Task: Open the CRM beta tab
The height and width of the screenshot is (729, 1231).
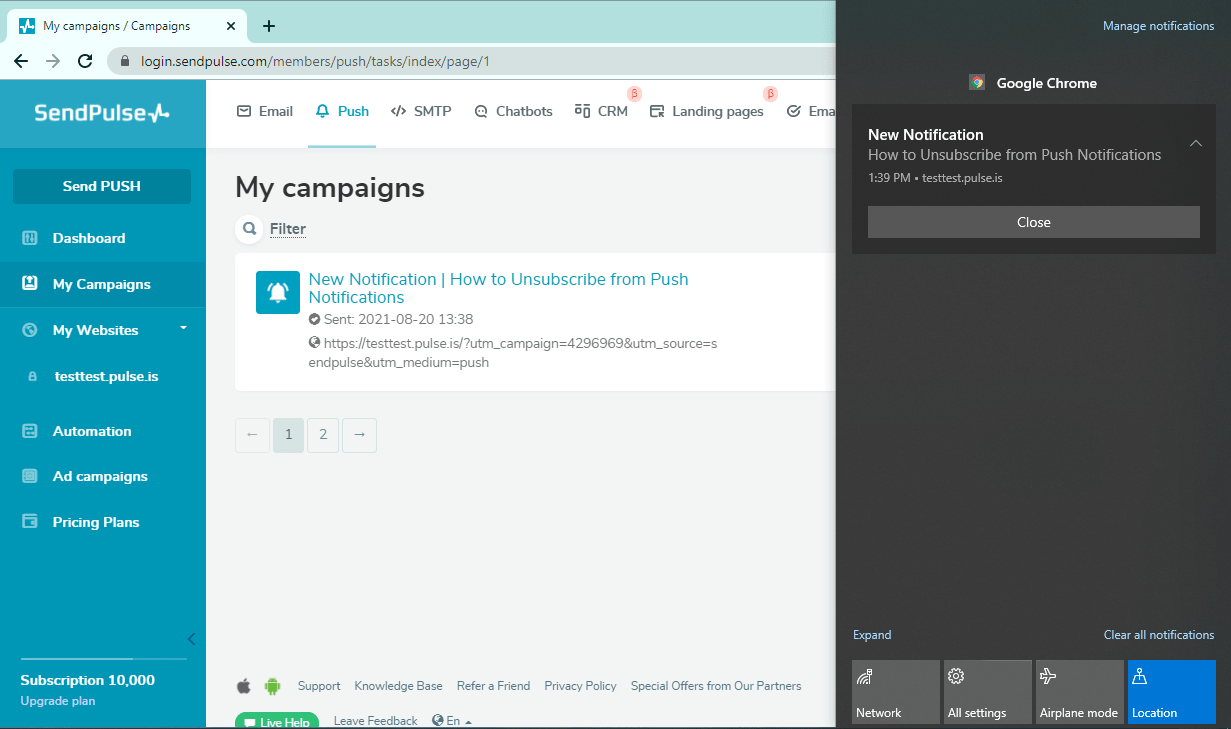Action: point(601,111)
